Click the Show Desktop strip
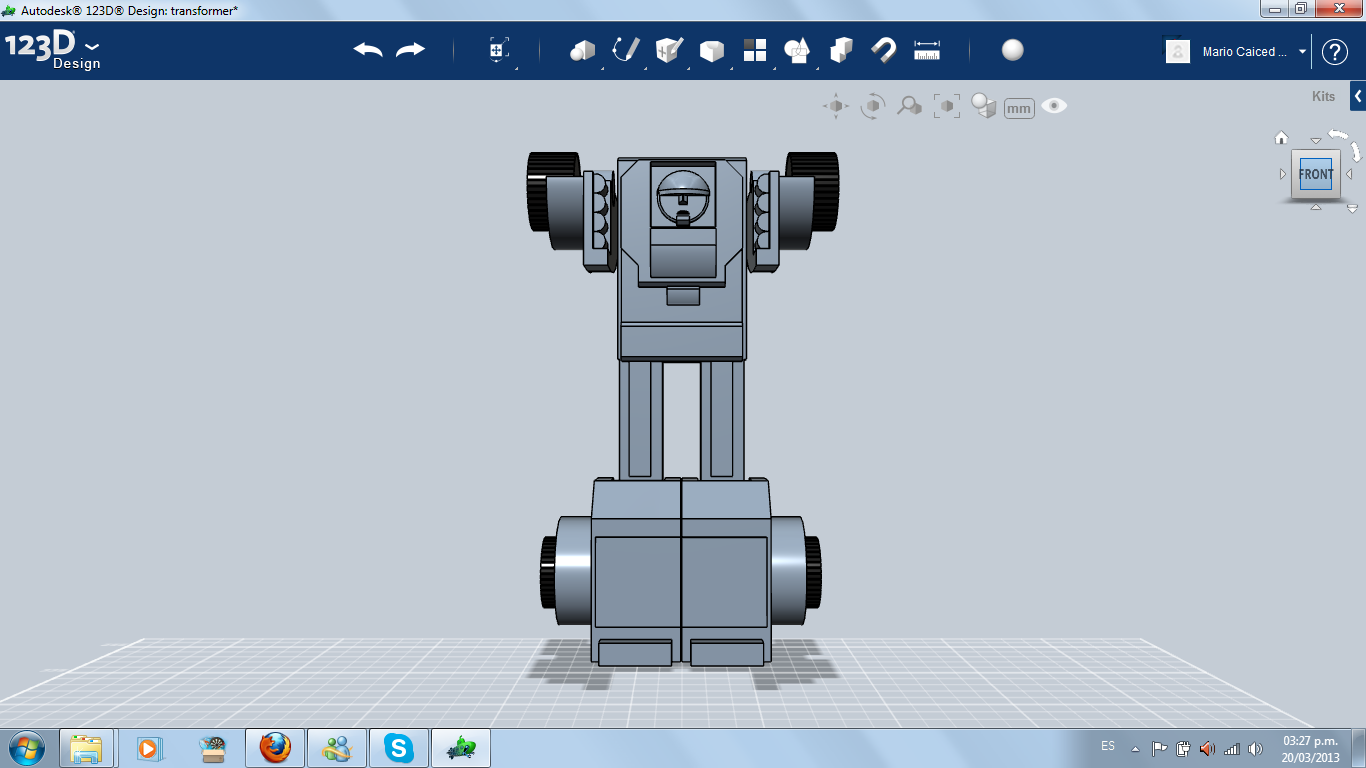This screenshot has height=768, width=1366. pos(1359,748)
